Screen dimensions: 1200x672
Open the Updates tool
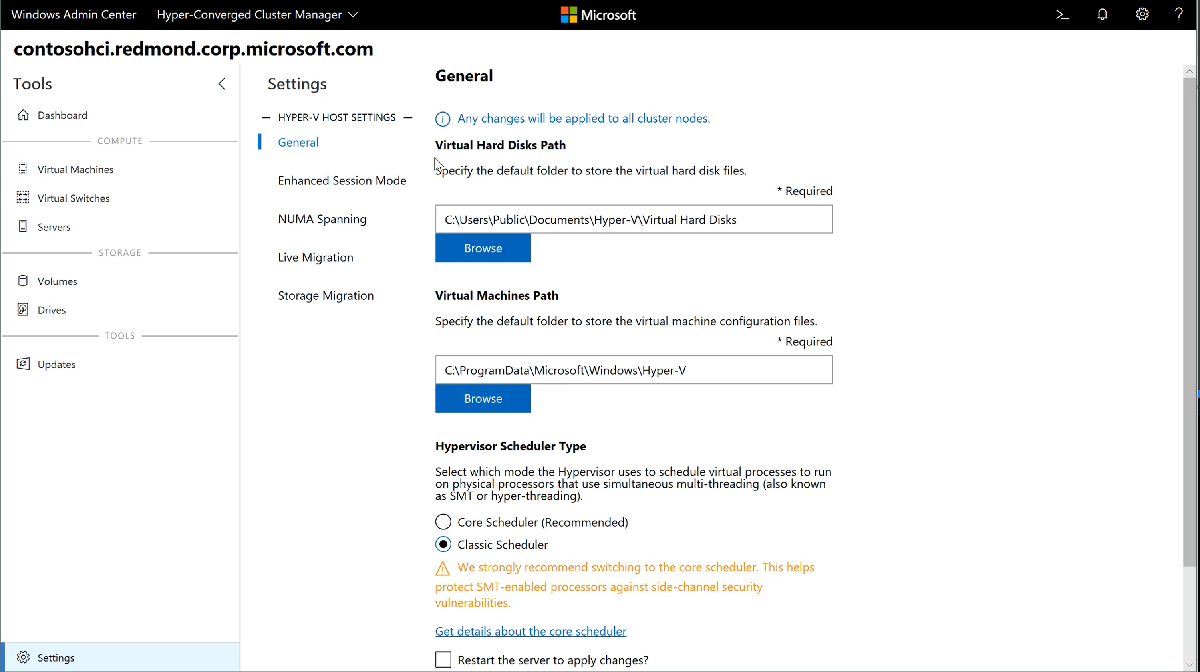tap(56, 364)
